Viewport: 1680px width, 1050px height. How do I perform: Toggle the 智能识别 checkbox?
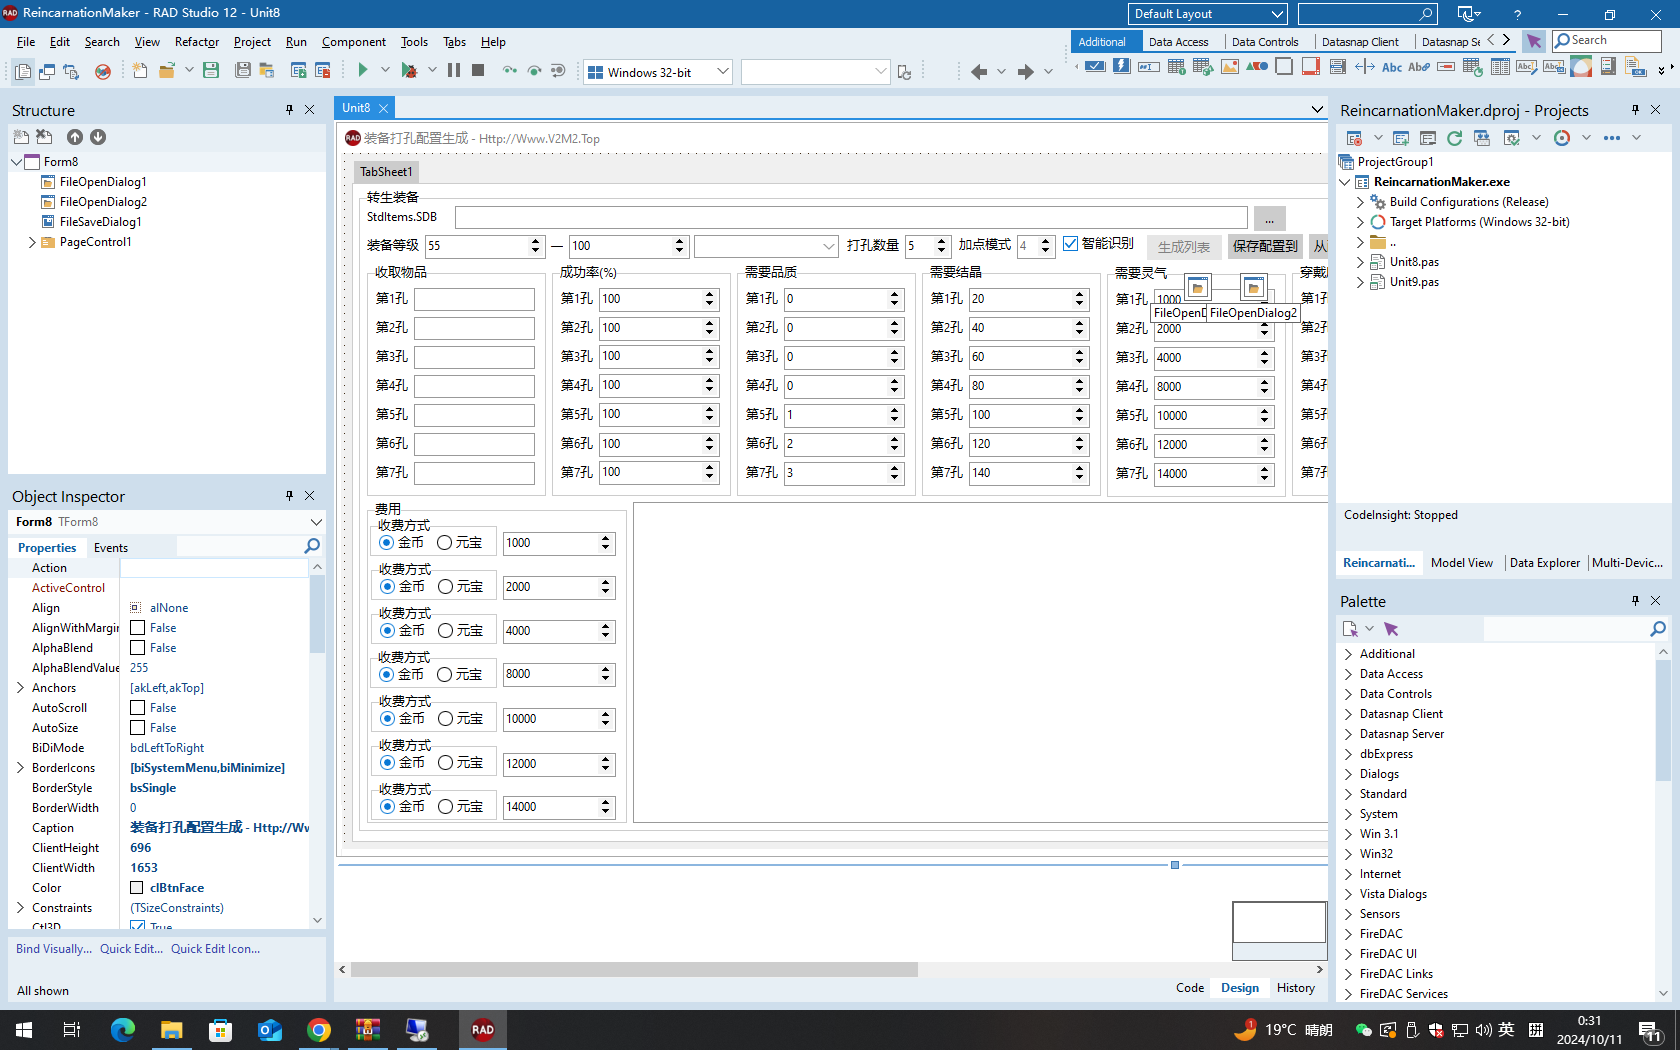pyautogui.click(x=1071, y=244)
